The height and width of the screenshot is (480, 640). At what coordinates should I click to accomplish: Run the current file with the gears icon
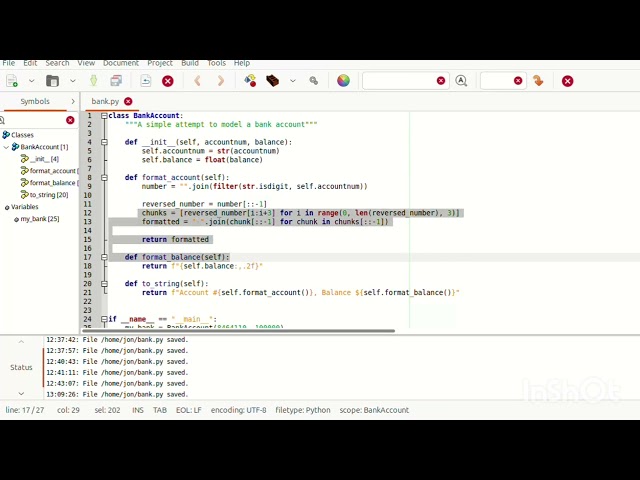313,81
